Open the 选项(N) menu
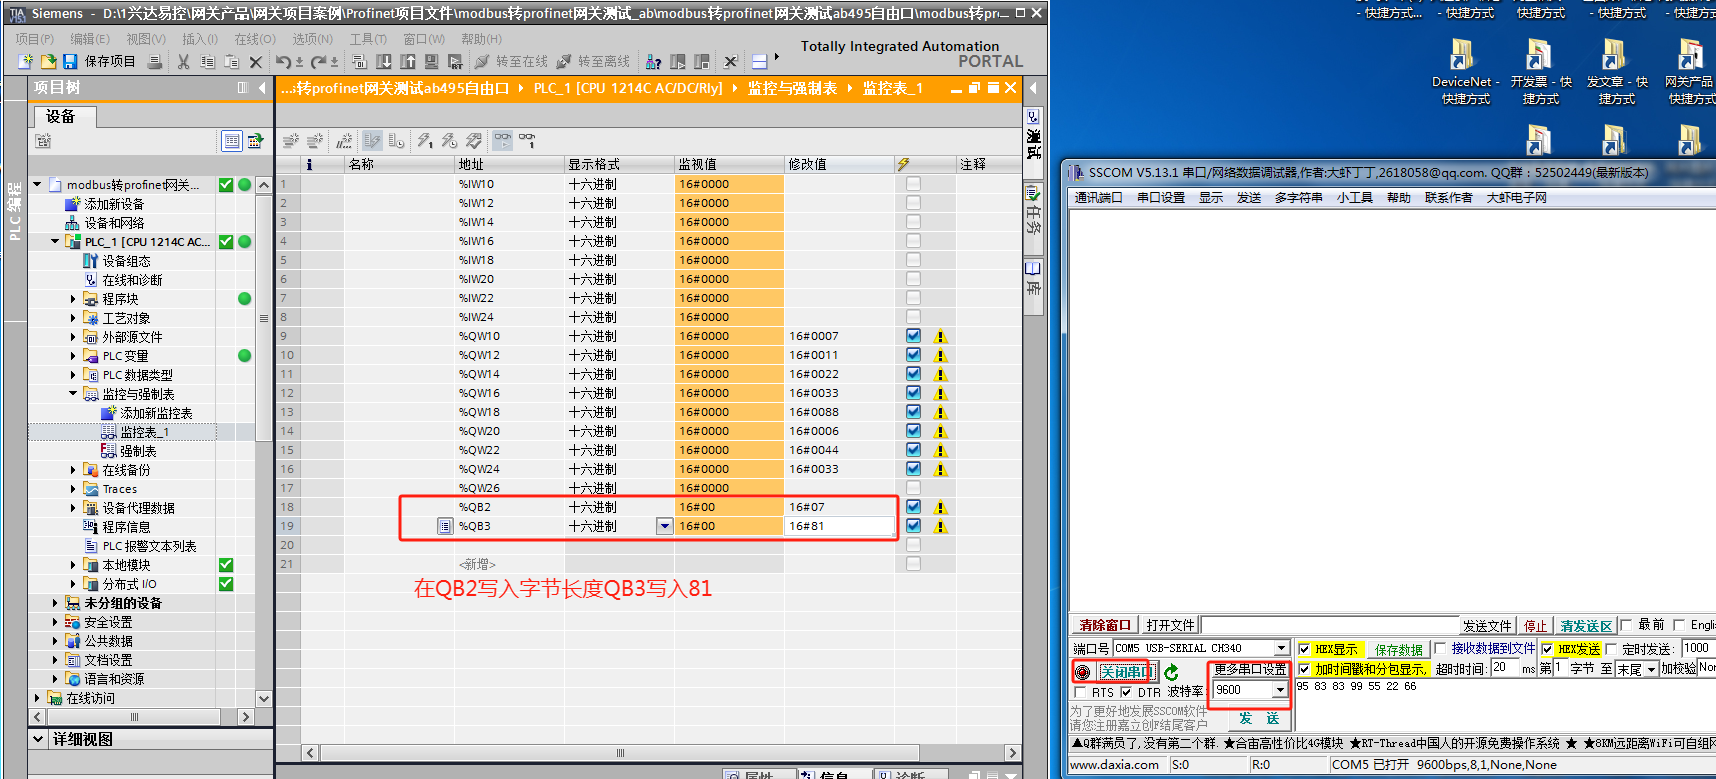This screenshot has width=1716, height=779. point(312,39)
